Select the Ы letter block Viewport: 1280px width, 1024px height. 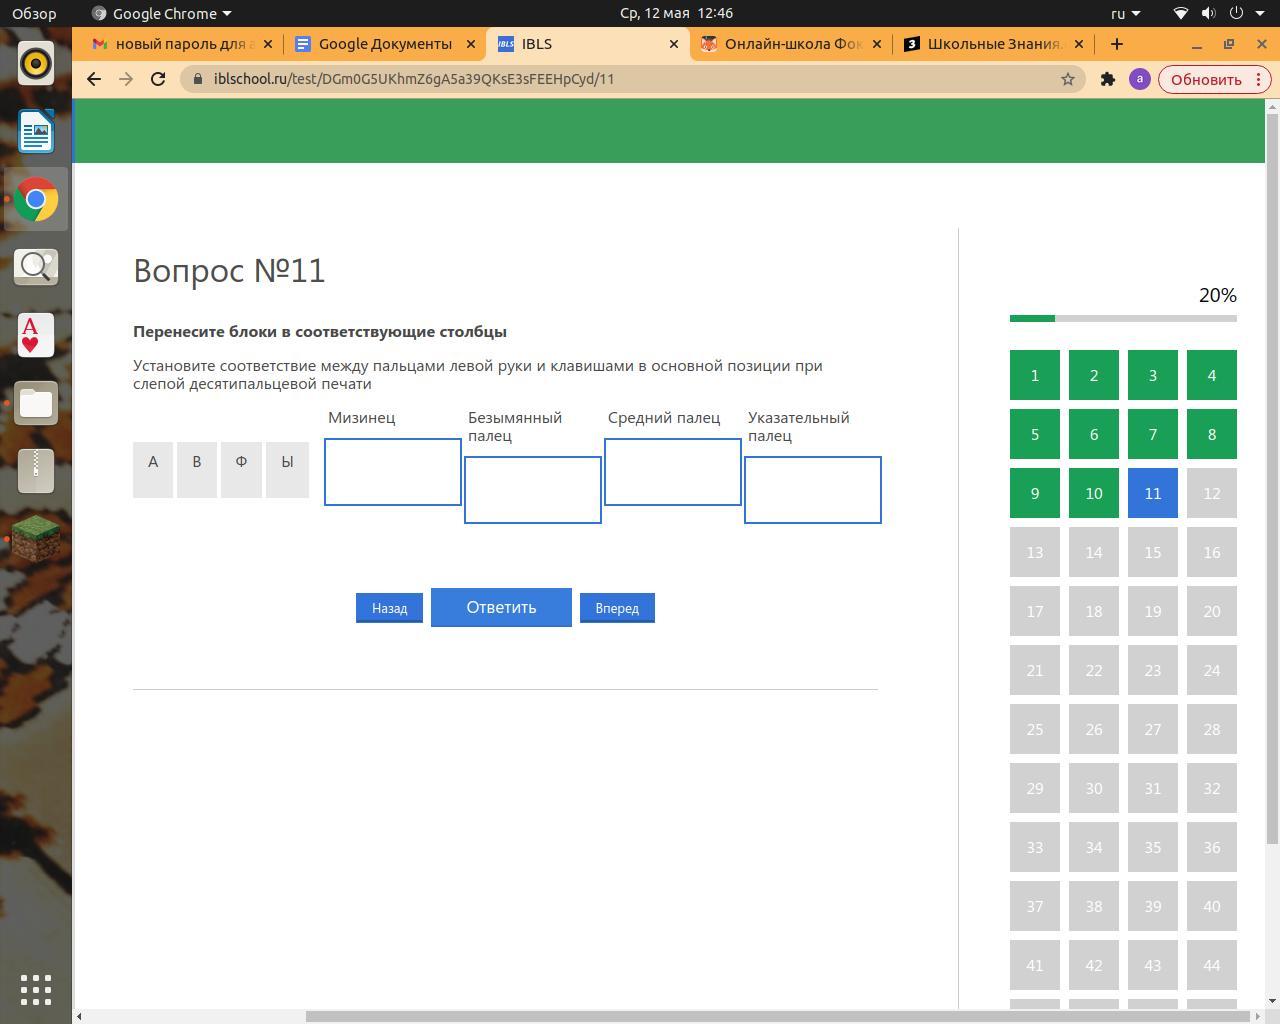[x=288, y=470]
